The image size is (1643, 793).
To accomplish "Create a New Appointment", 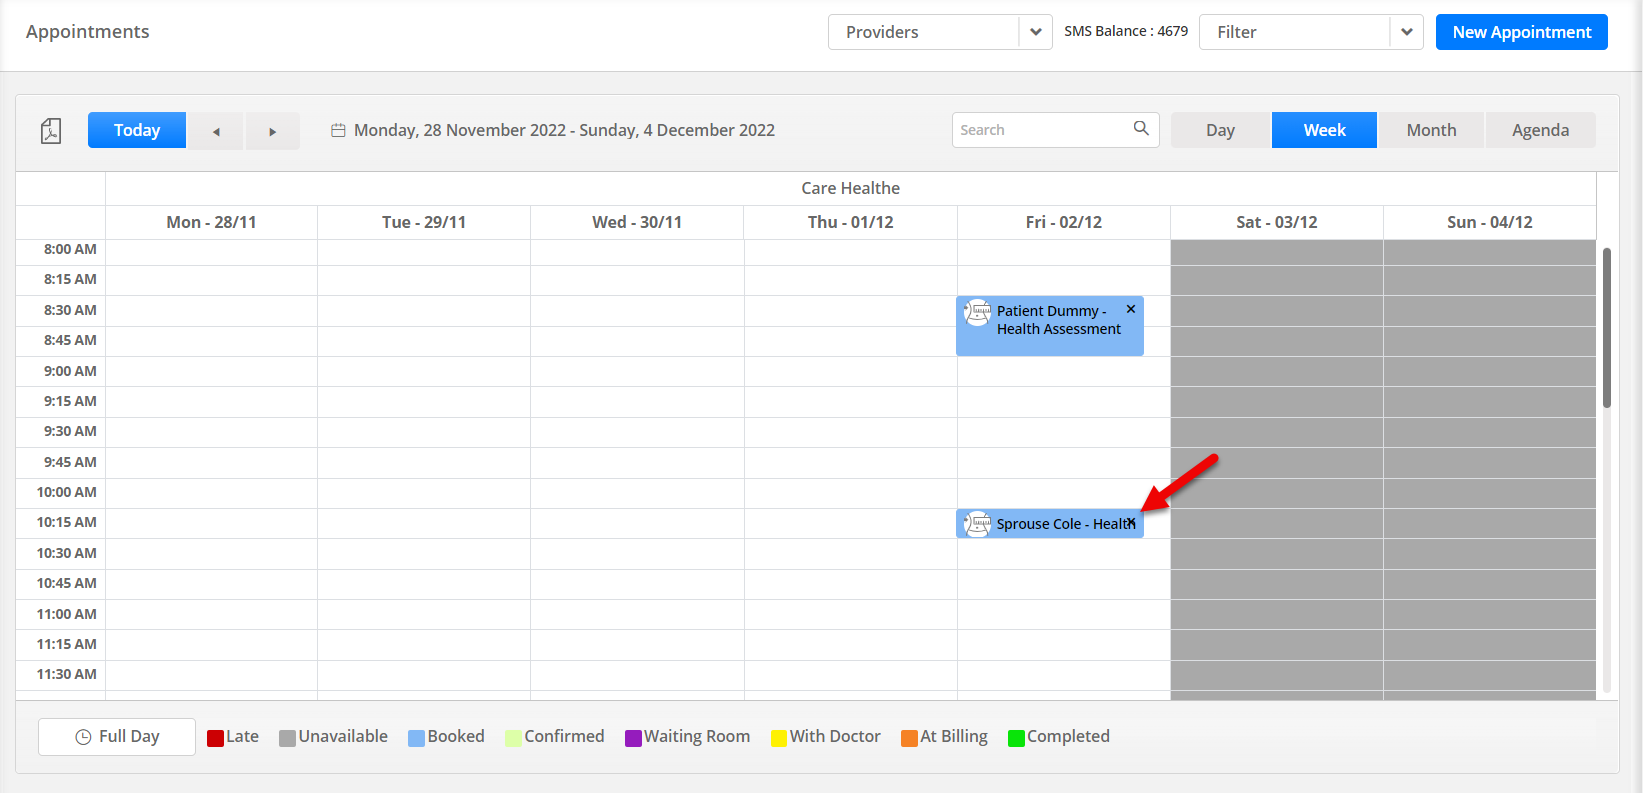I will 1522,32.
